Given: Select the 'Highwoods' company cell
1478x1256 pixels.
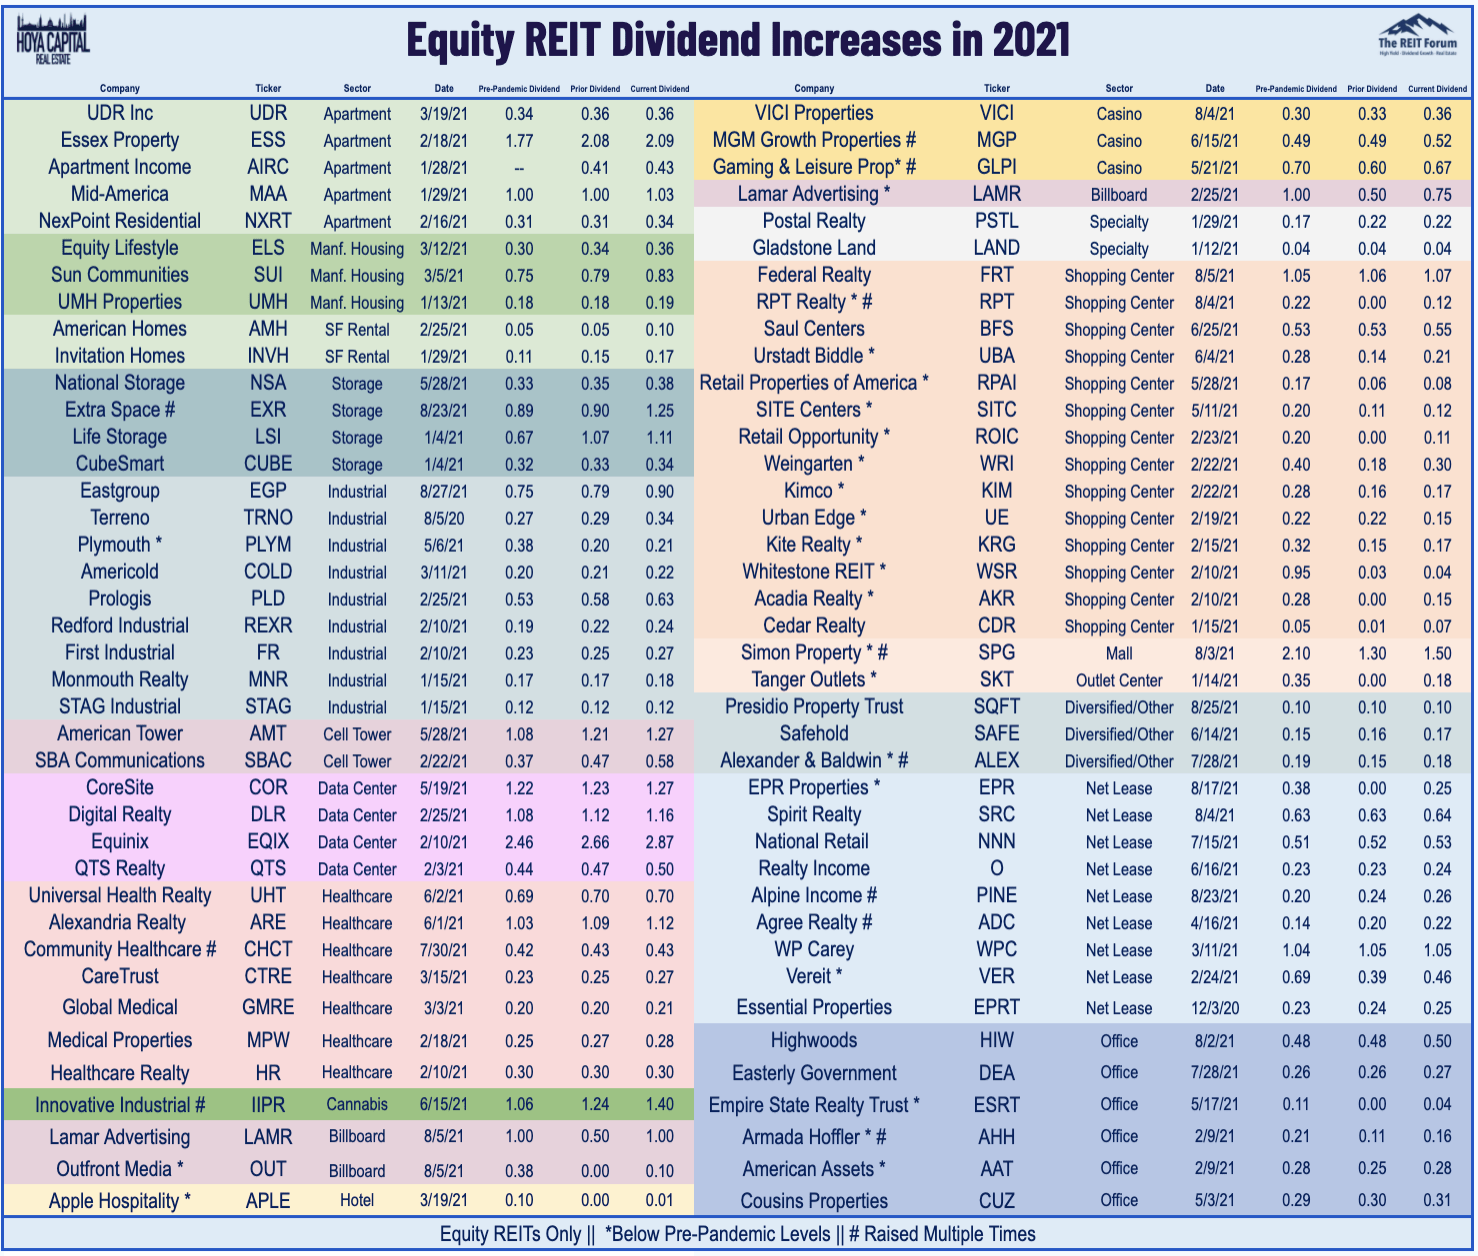Looking at the screenshot, I should [814, 1041].
